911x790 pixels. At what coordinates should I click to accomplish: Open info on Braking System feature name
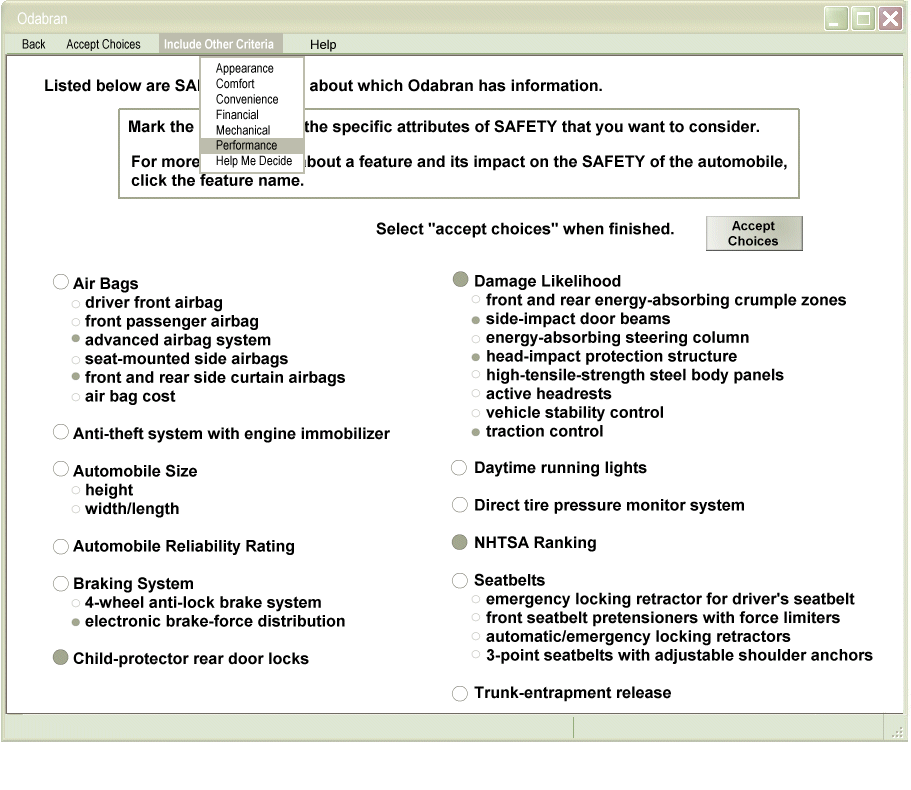coord(133,584)
